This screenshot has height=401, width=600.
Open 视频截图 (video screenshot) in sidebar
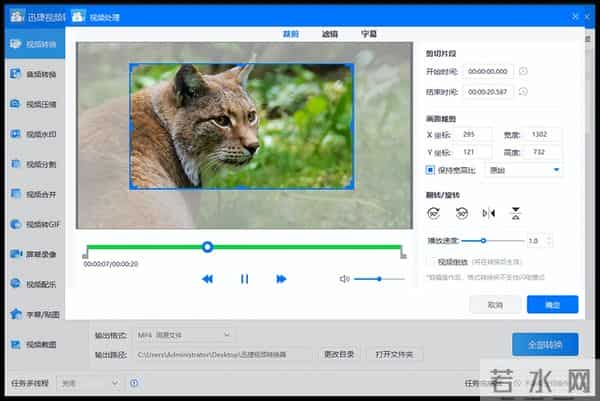tap(34, 344)
